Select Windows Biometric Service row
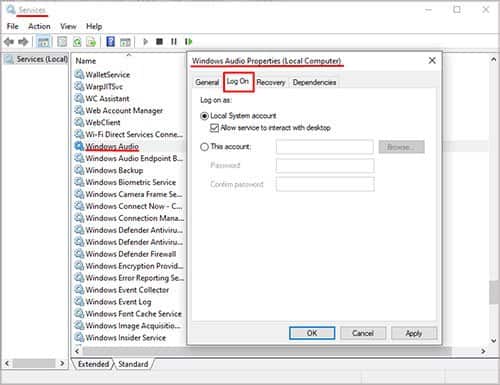Viewport: 500px width, 385px height. click(x=129, y=182)
